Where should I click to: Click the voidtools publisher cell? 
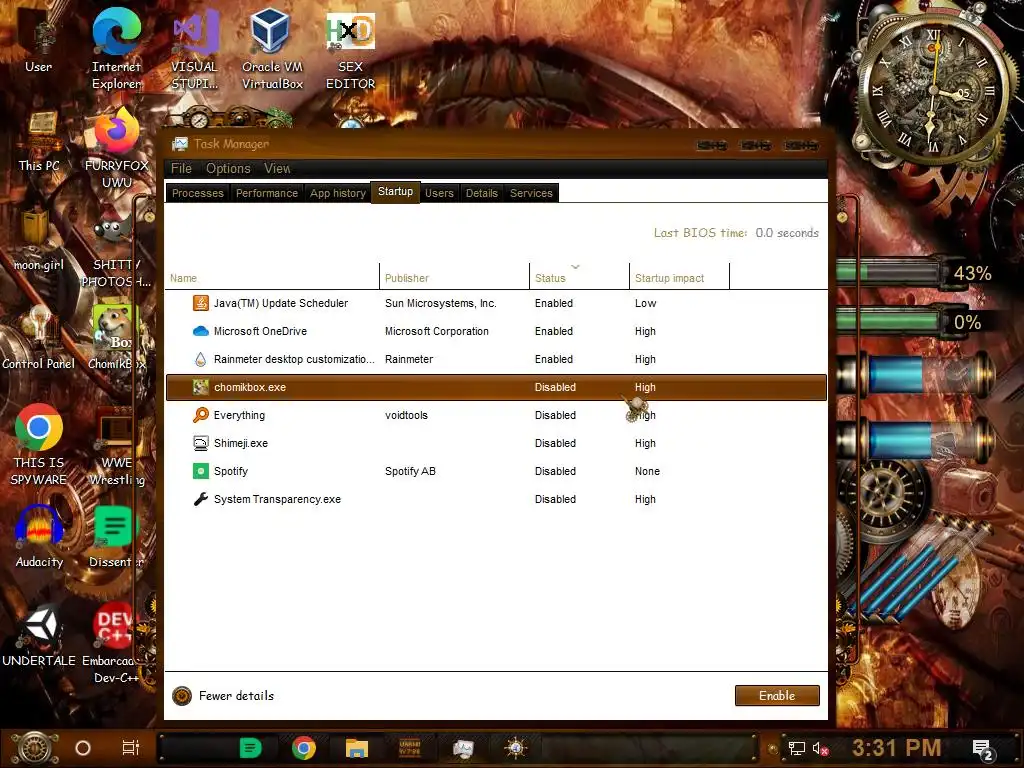(406, 415)
